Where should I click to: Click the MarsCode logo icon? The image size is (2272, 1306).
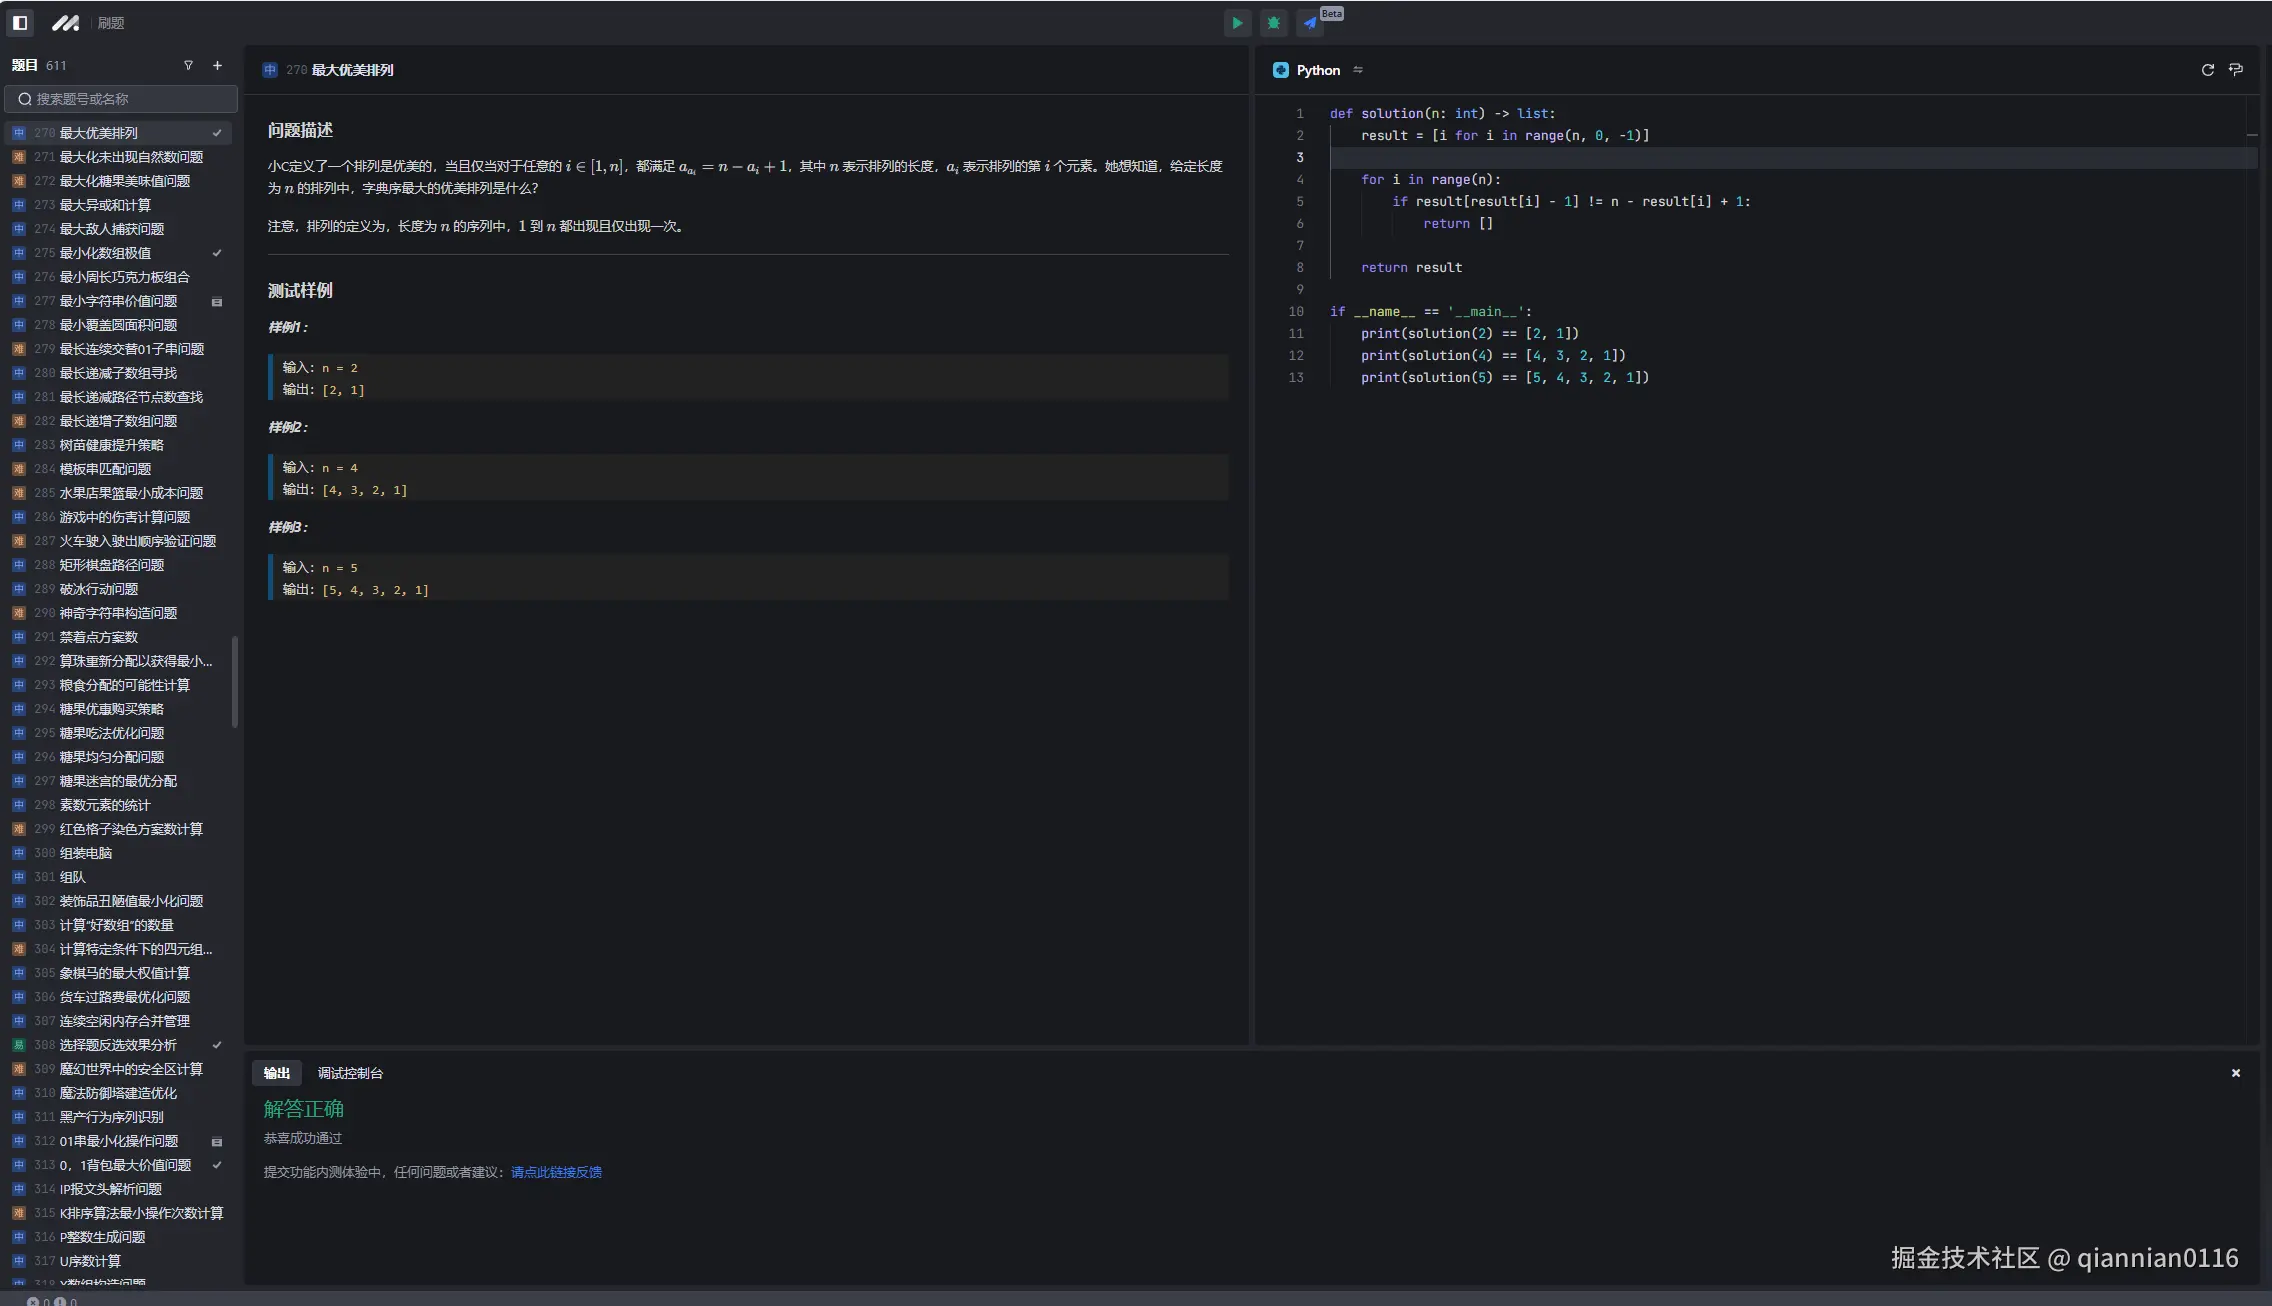66,22
